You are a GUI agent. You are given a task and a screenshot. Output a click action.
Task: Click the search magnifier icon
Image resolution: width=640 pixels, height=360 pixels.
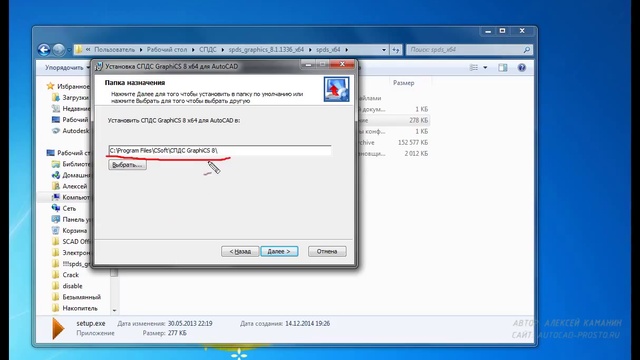click(x=527, y=50)
